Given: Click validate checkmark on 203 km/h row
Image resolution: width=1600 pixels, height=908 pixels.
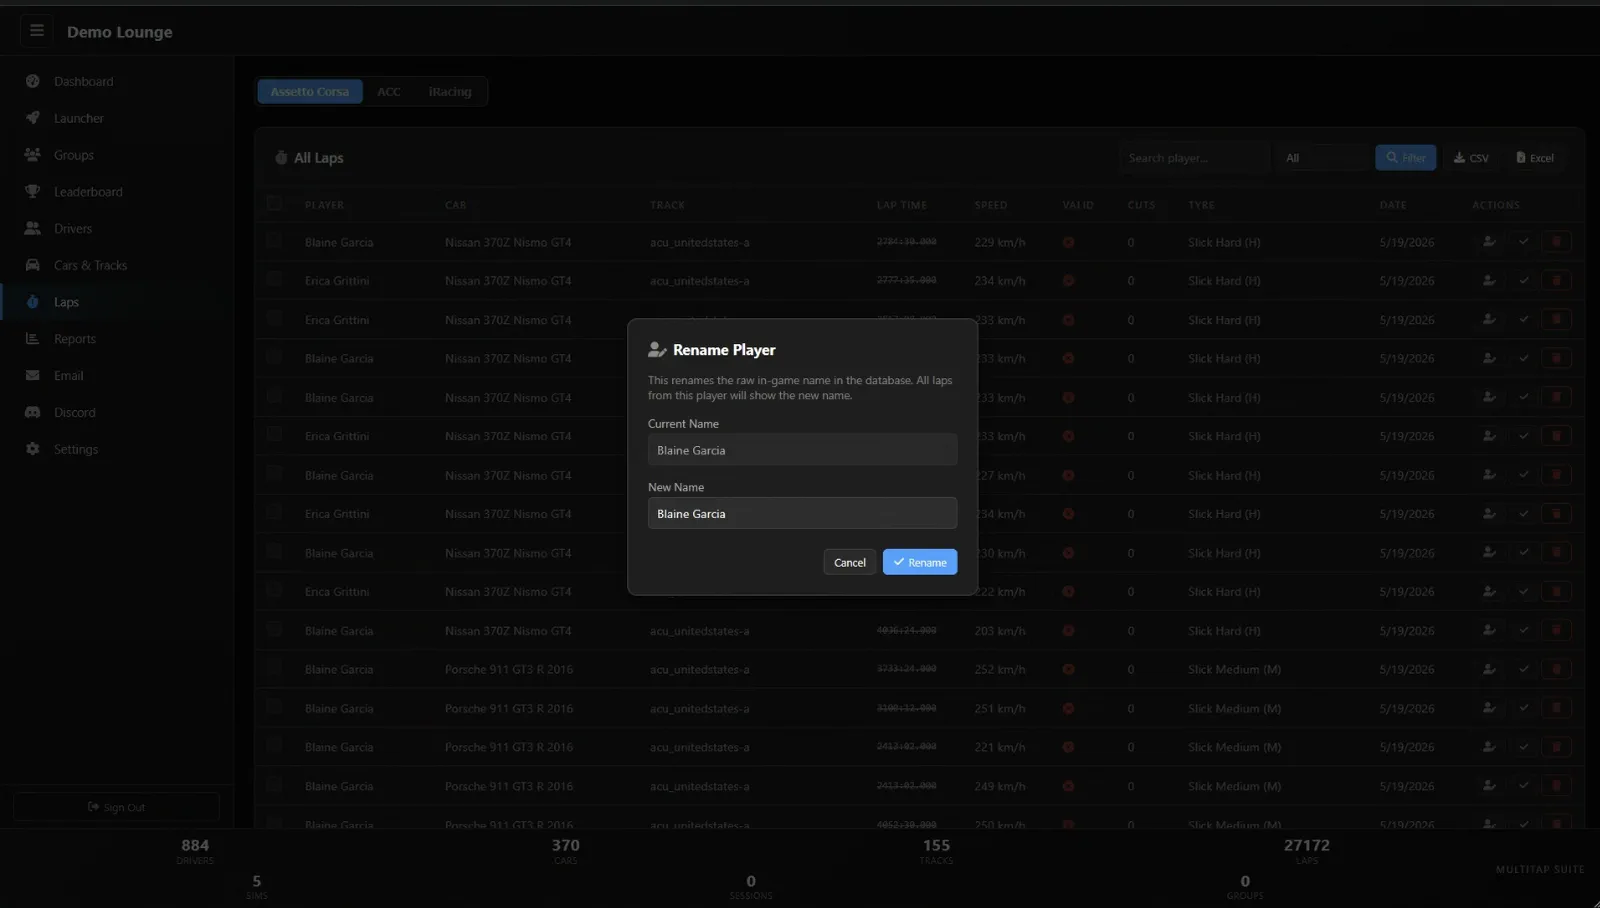Looking at the screenshot, I should (1523, 630).
